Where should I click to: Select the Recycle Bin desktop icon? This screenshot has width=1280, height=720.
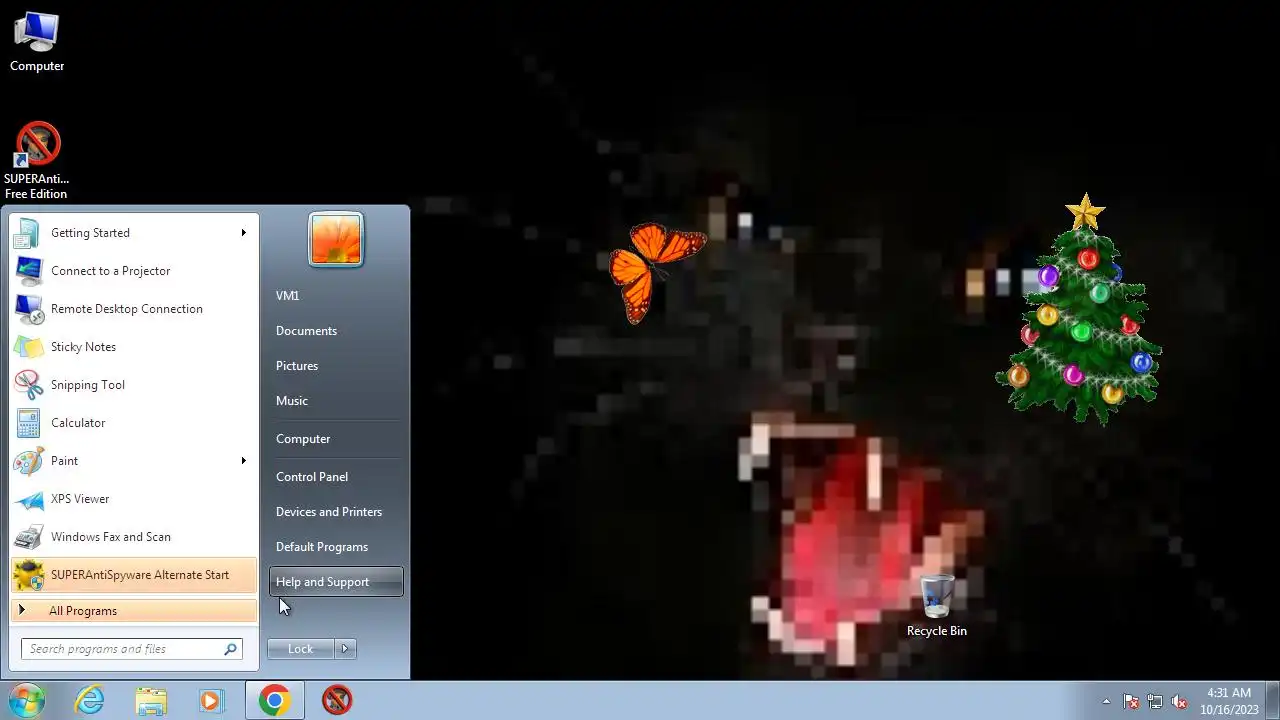(x=937, y=606)
